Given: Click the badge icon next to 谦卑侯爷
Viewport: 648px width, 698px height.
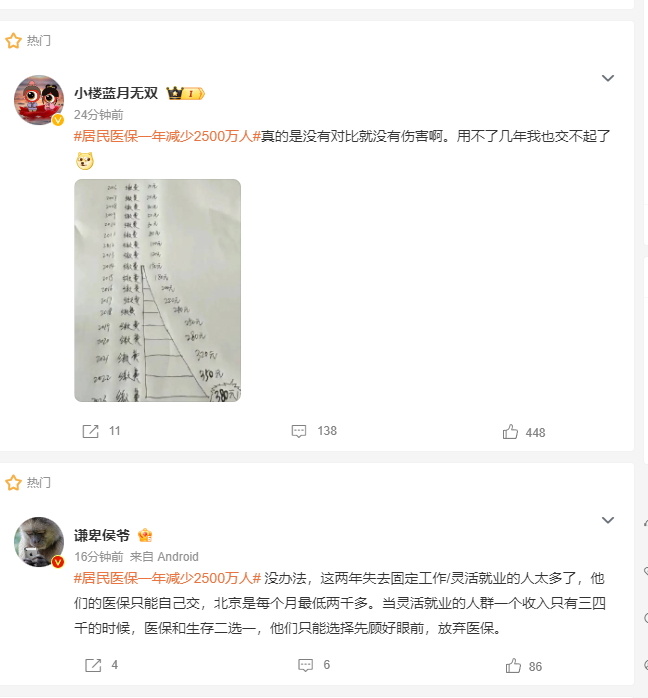Looking at the screenshot, I should point(145,535).
